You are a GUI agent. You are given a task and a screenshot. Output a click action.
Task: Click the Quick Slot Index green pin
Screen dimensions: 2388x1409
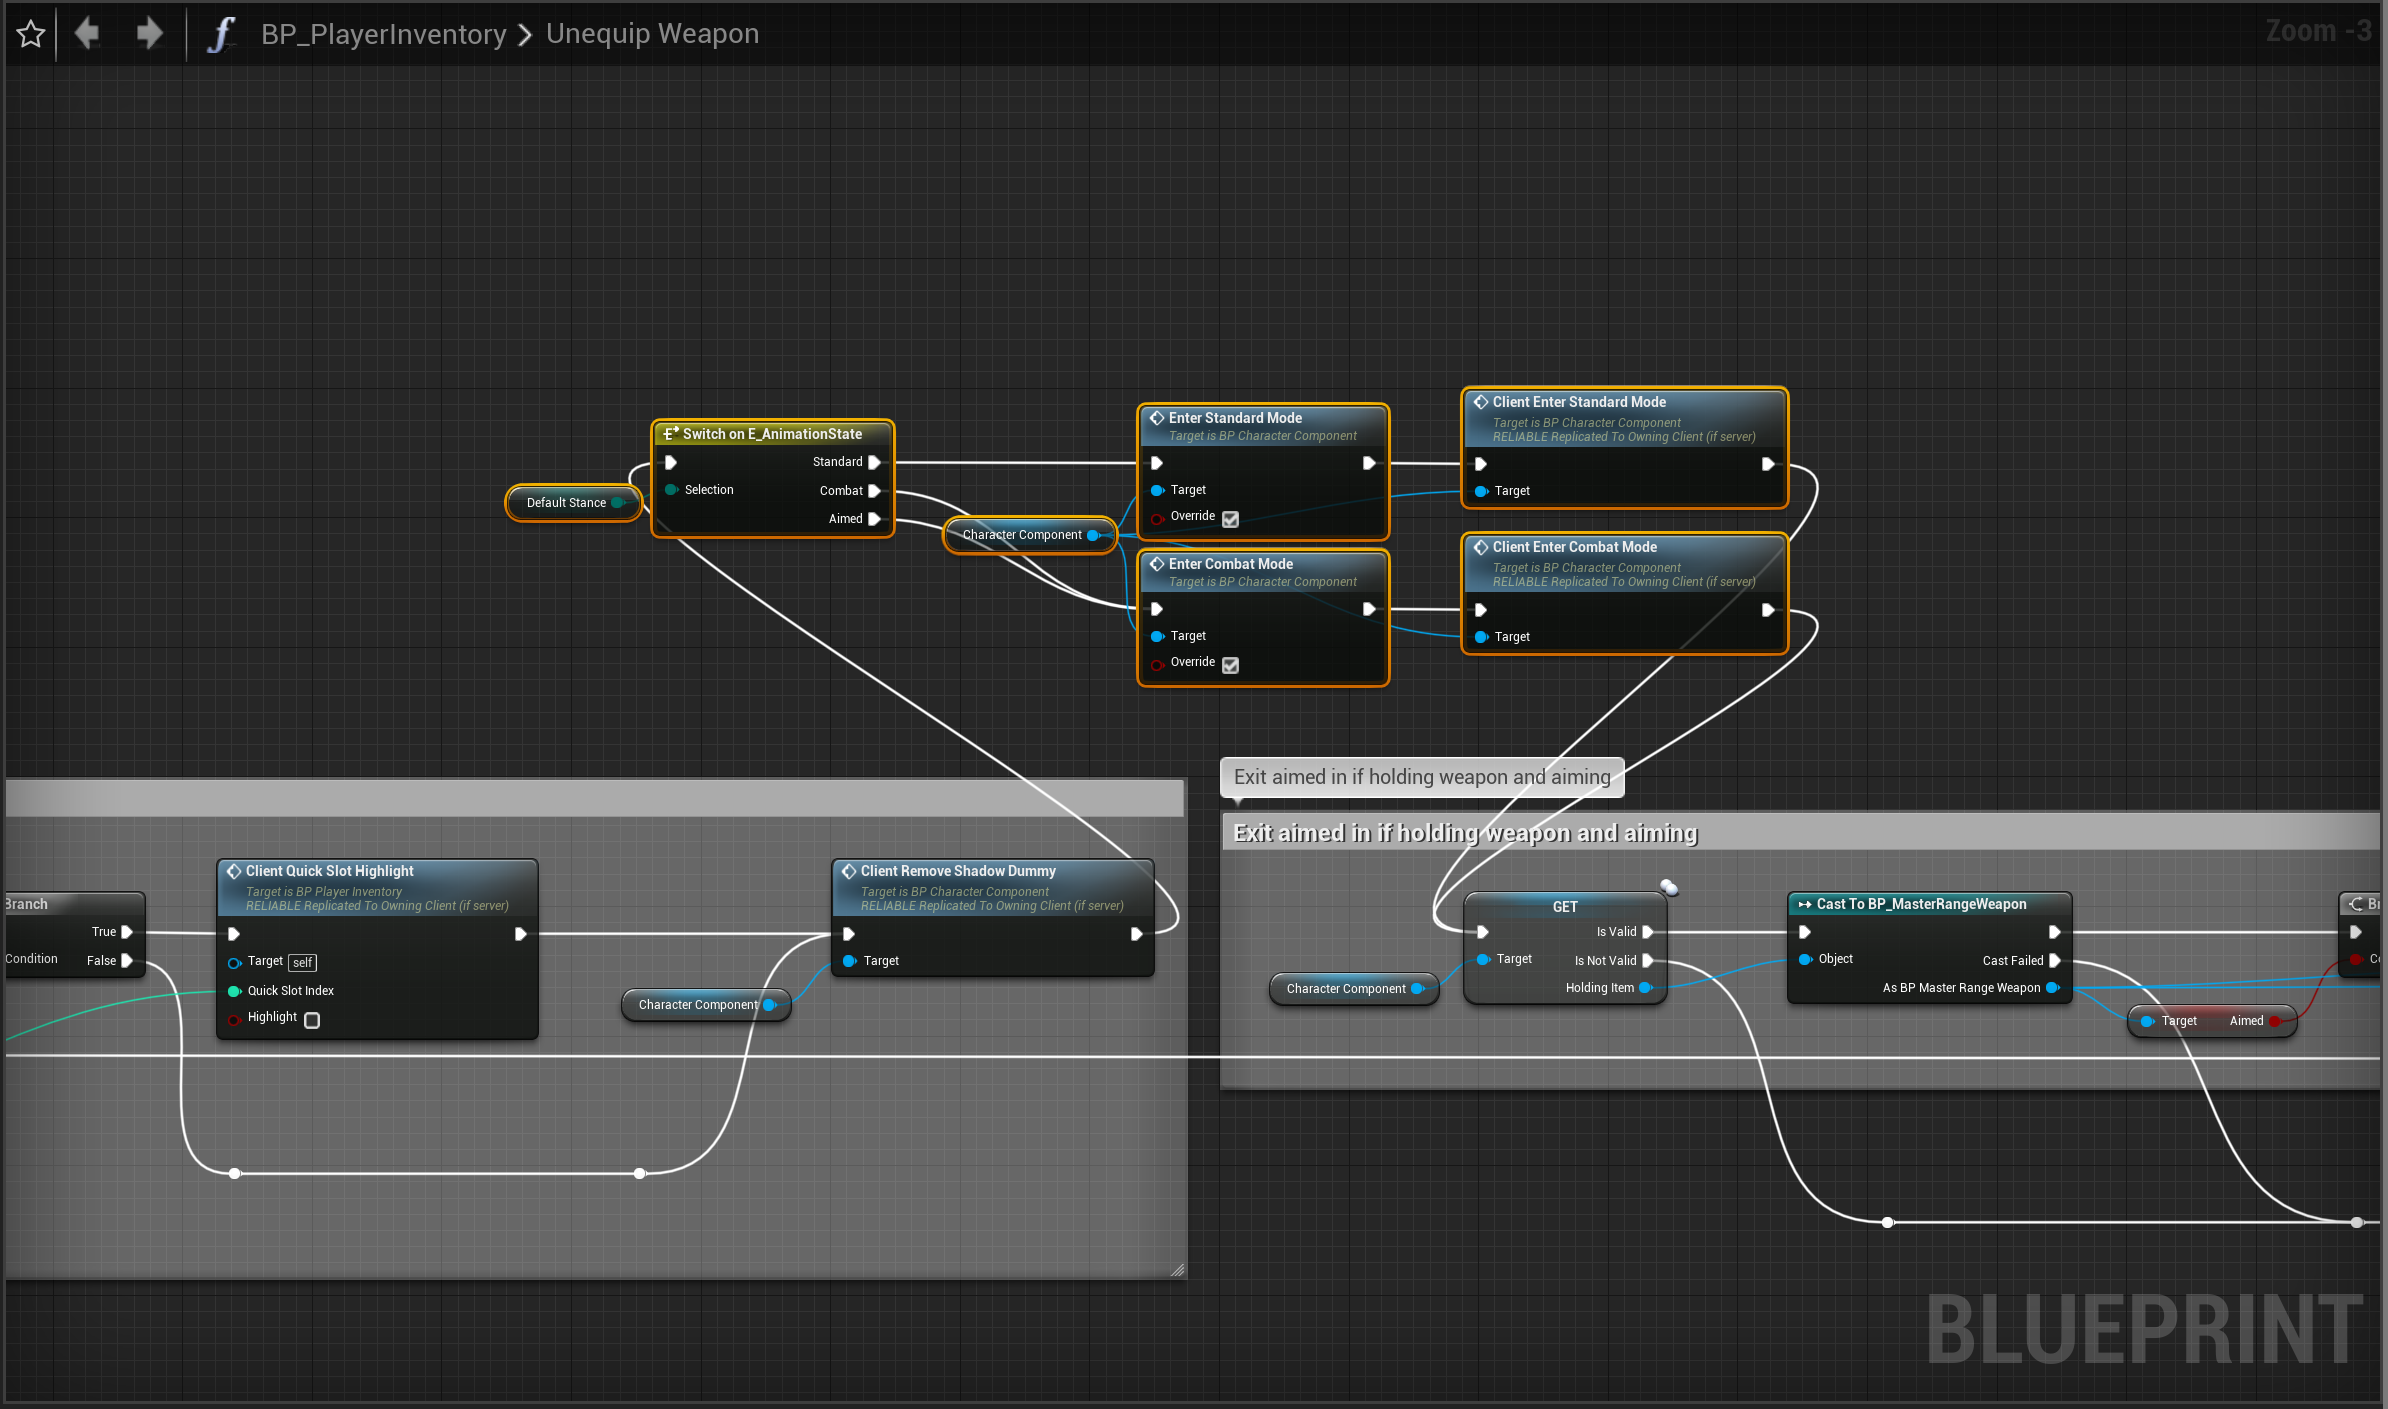pyautogui.click(x=235, y=991)
